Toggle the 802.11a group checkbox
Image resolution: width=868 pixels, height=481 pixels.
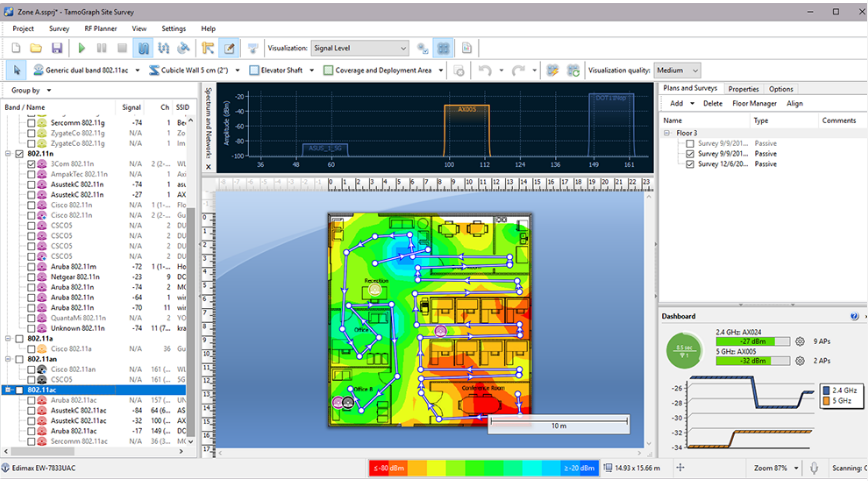19,339
